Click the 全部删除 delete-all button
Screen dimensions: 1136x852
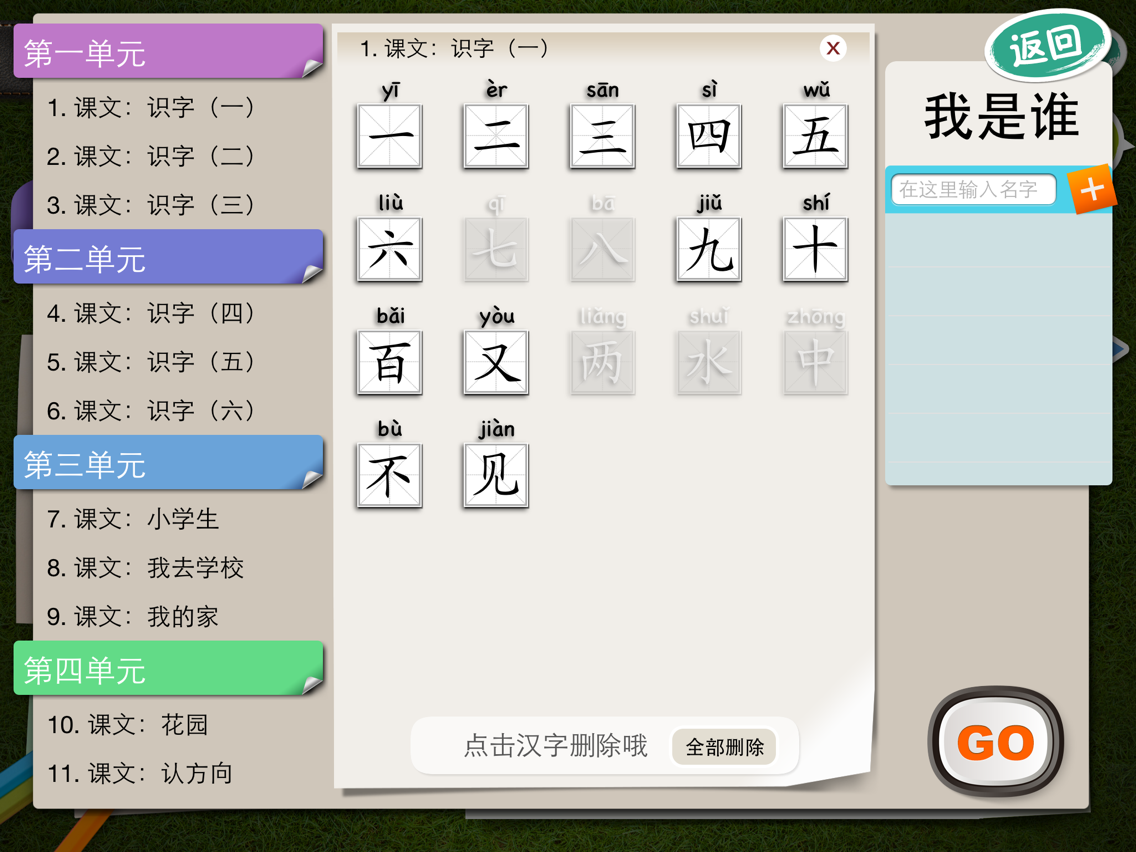click(724, 747)
